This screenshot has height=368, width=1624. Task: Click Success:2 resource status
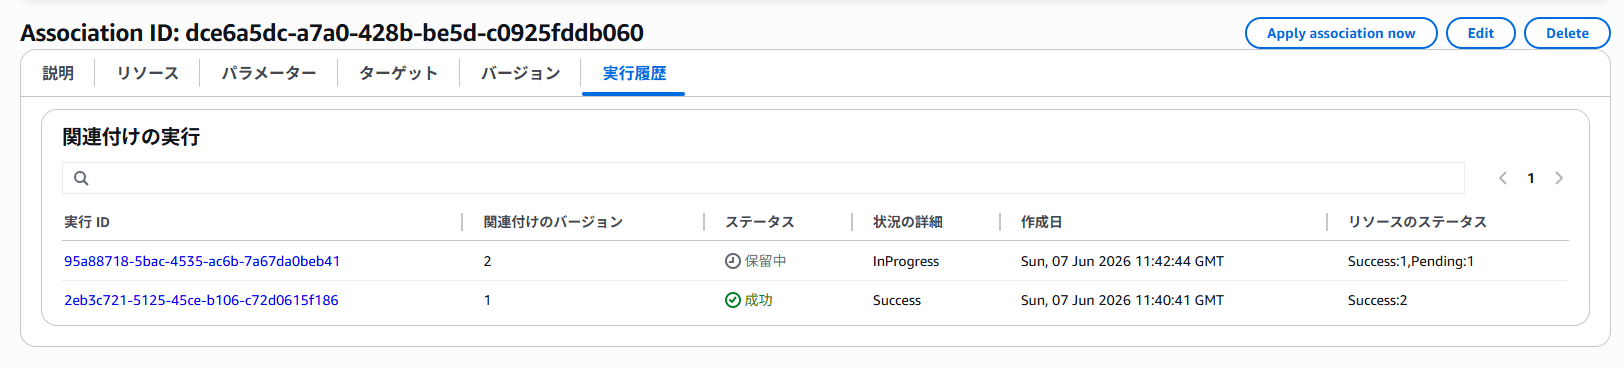1377,300
